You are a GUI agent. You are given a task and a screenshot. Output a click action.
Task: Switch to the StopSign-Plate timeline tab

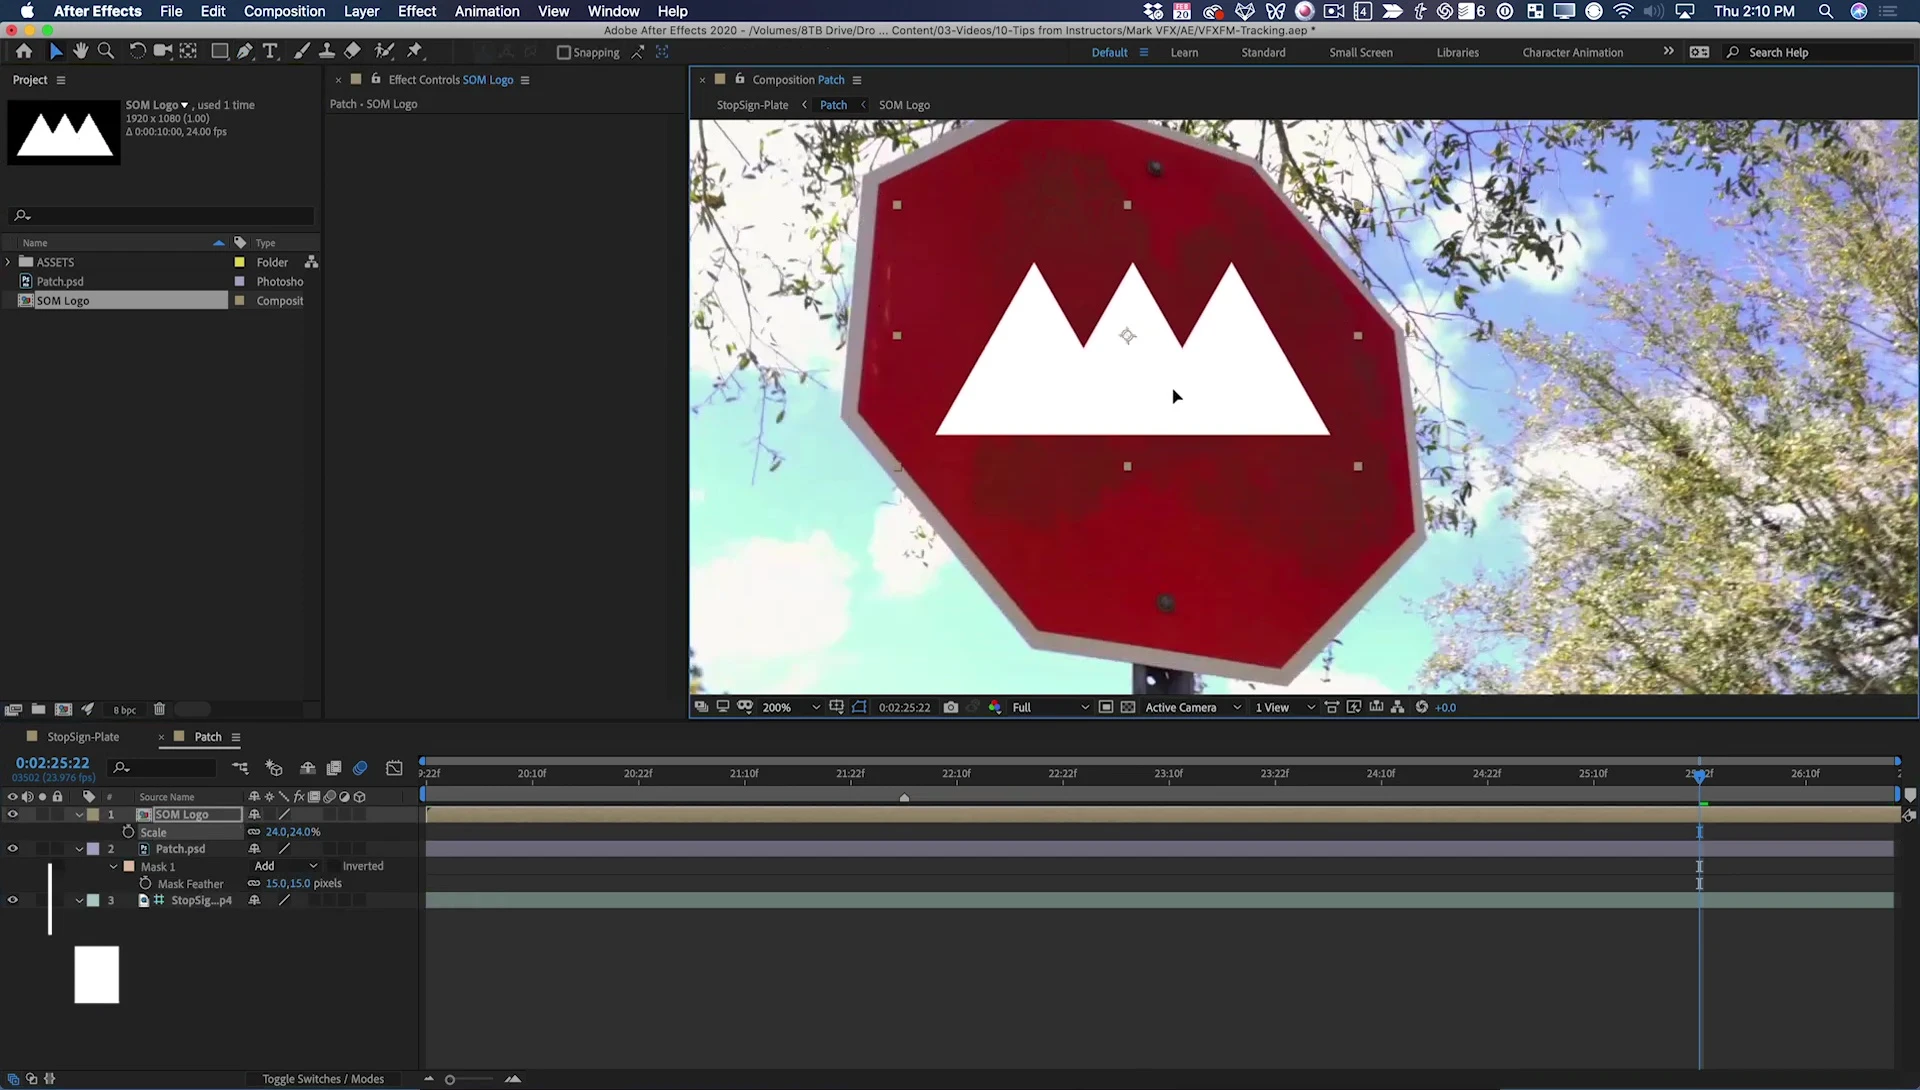tap(83, 737)
